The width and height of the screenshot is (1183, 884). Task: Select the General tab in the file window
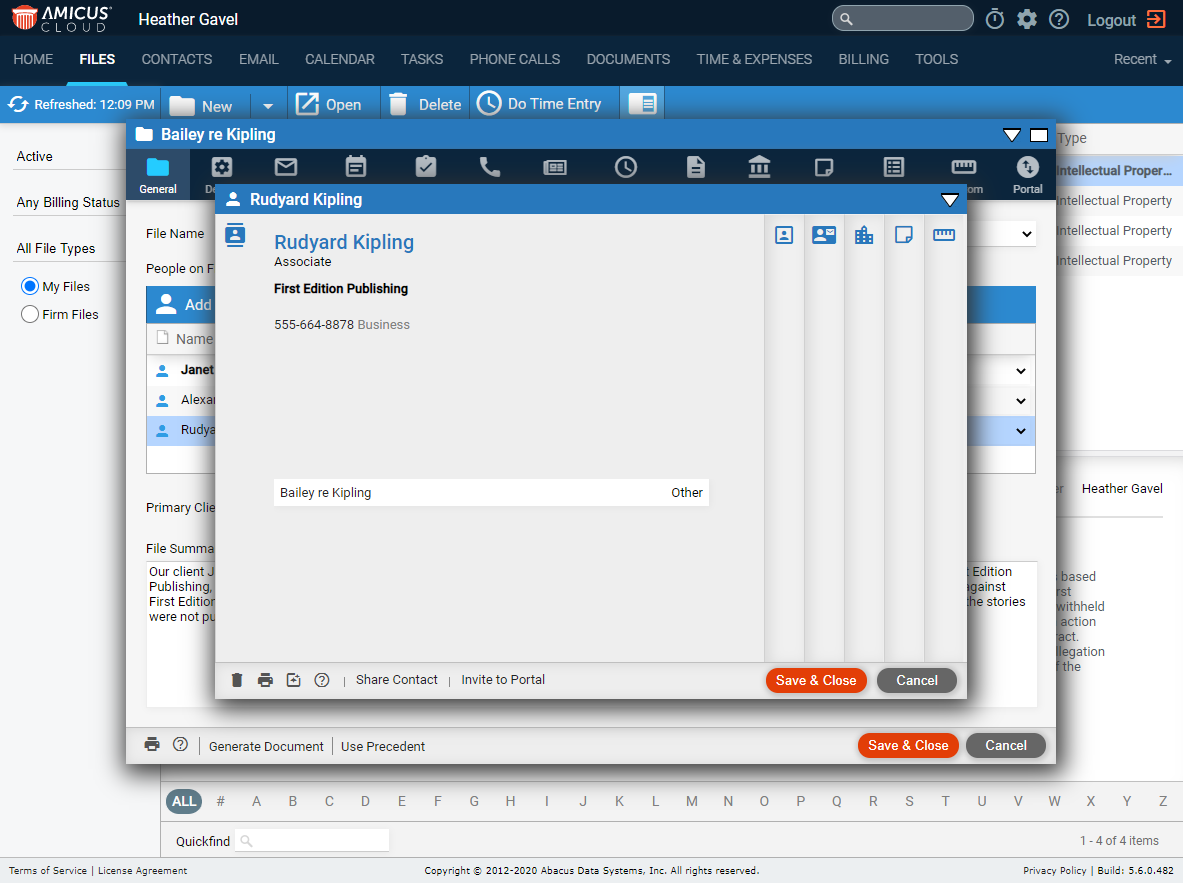pyautogui.click(x=158, y=175)
